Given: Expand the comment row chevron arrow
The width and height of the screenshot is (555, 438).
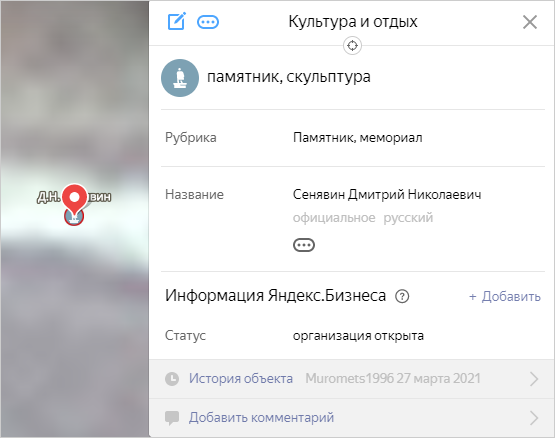Looking at the screenshot, I should point(534,418).
